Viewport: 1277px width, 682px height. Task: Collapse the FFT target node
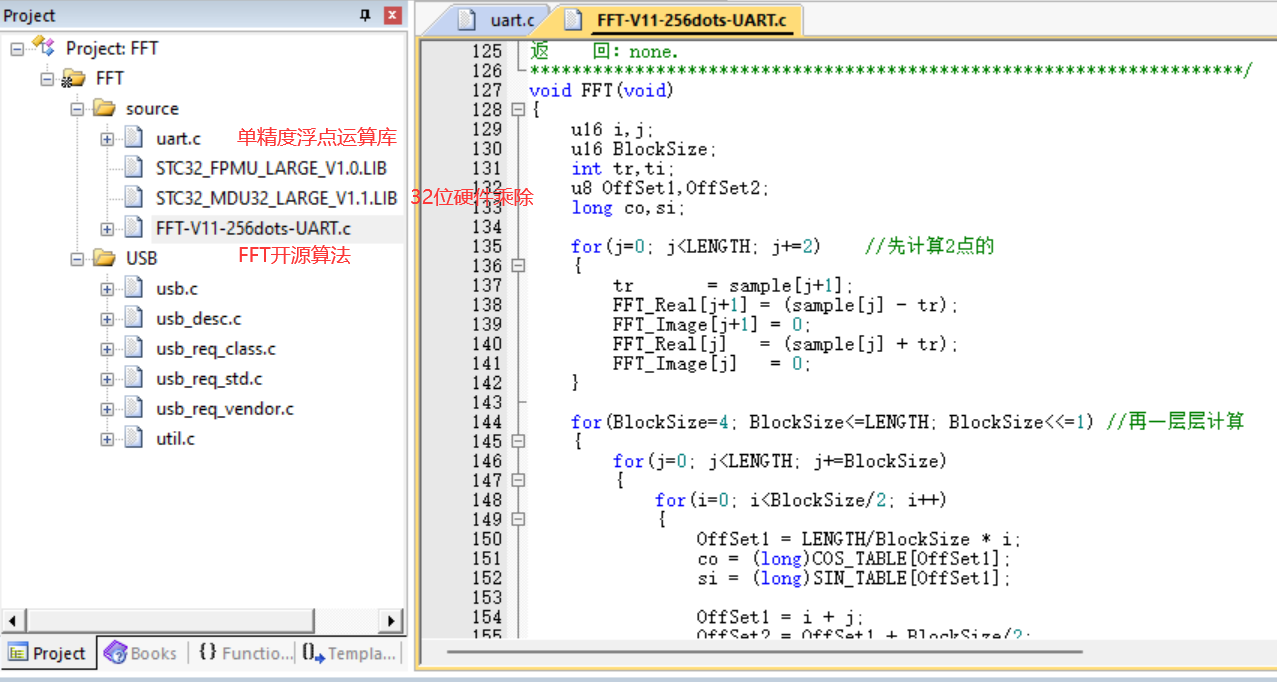pyautogui.click(x=46, y=78)
